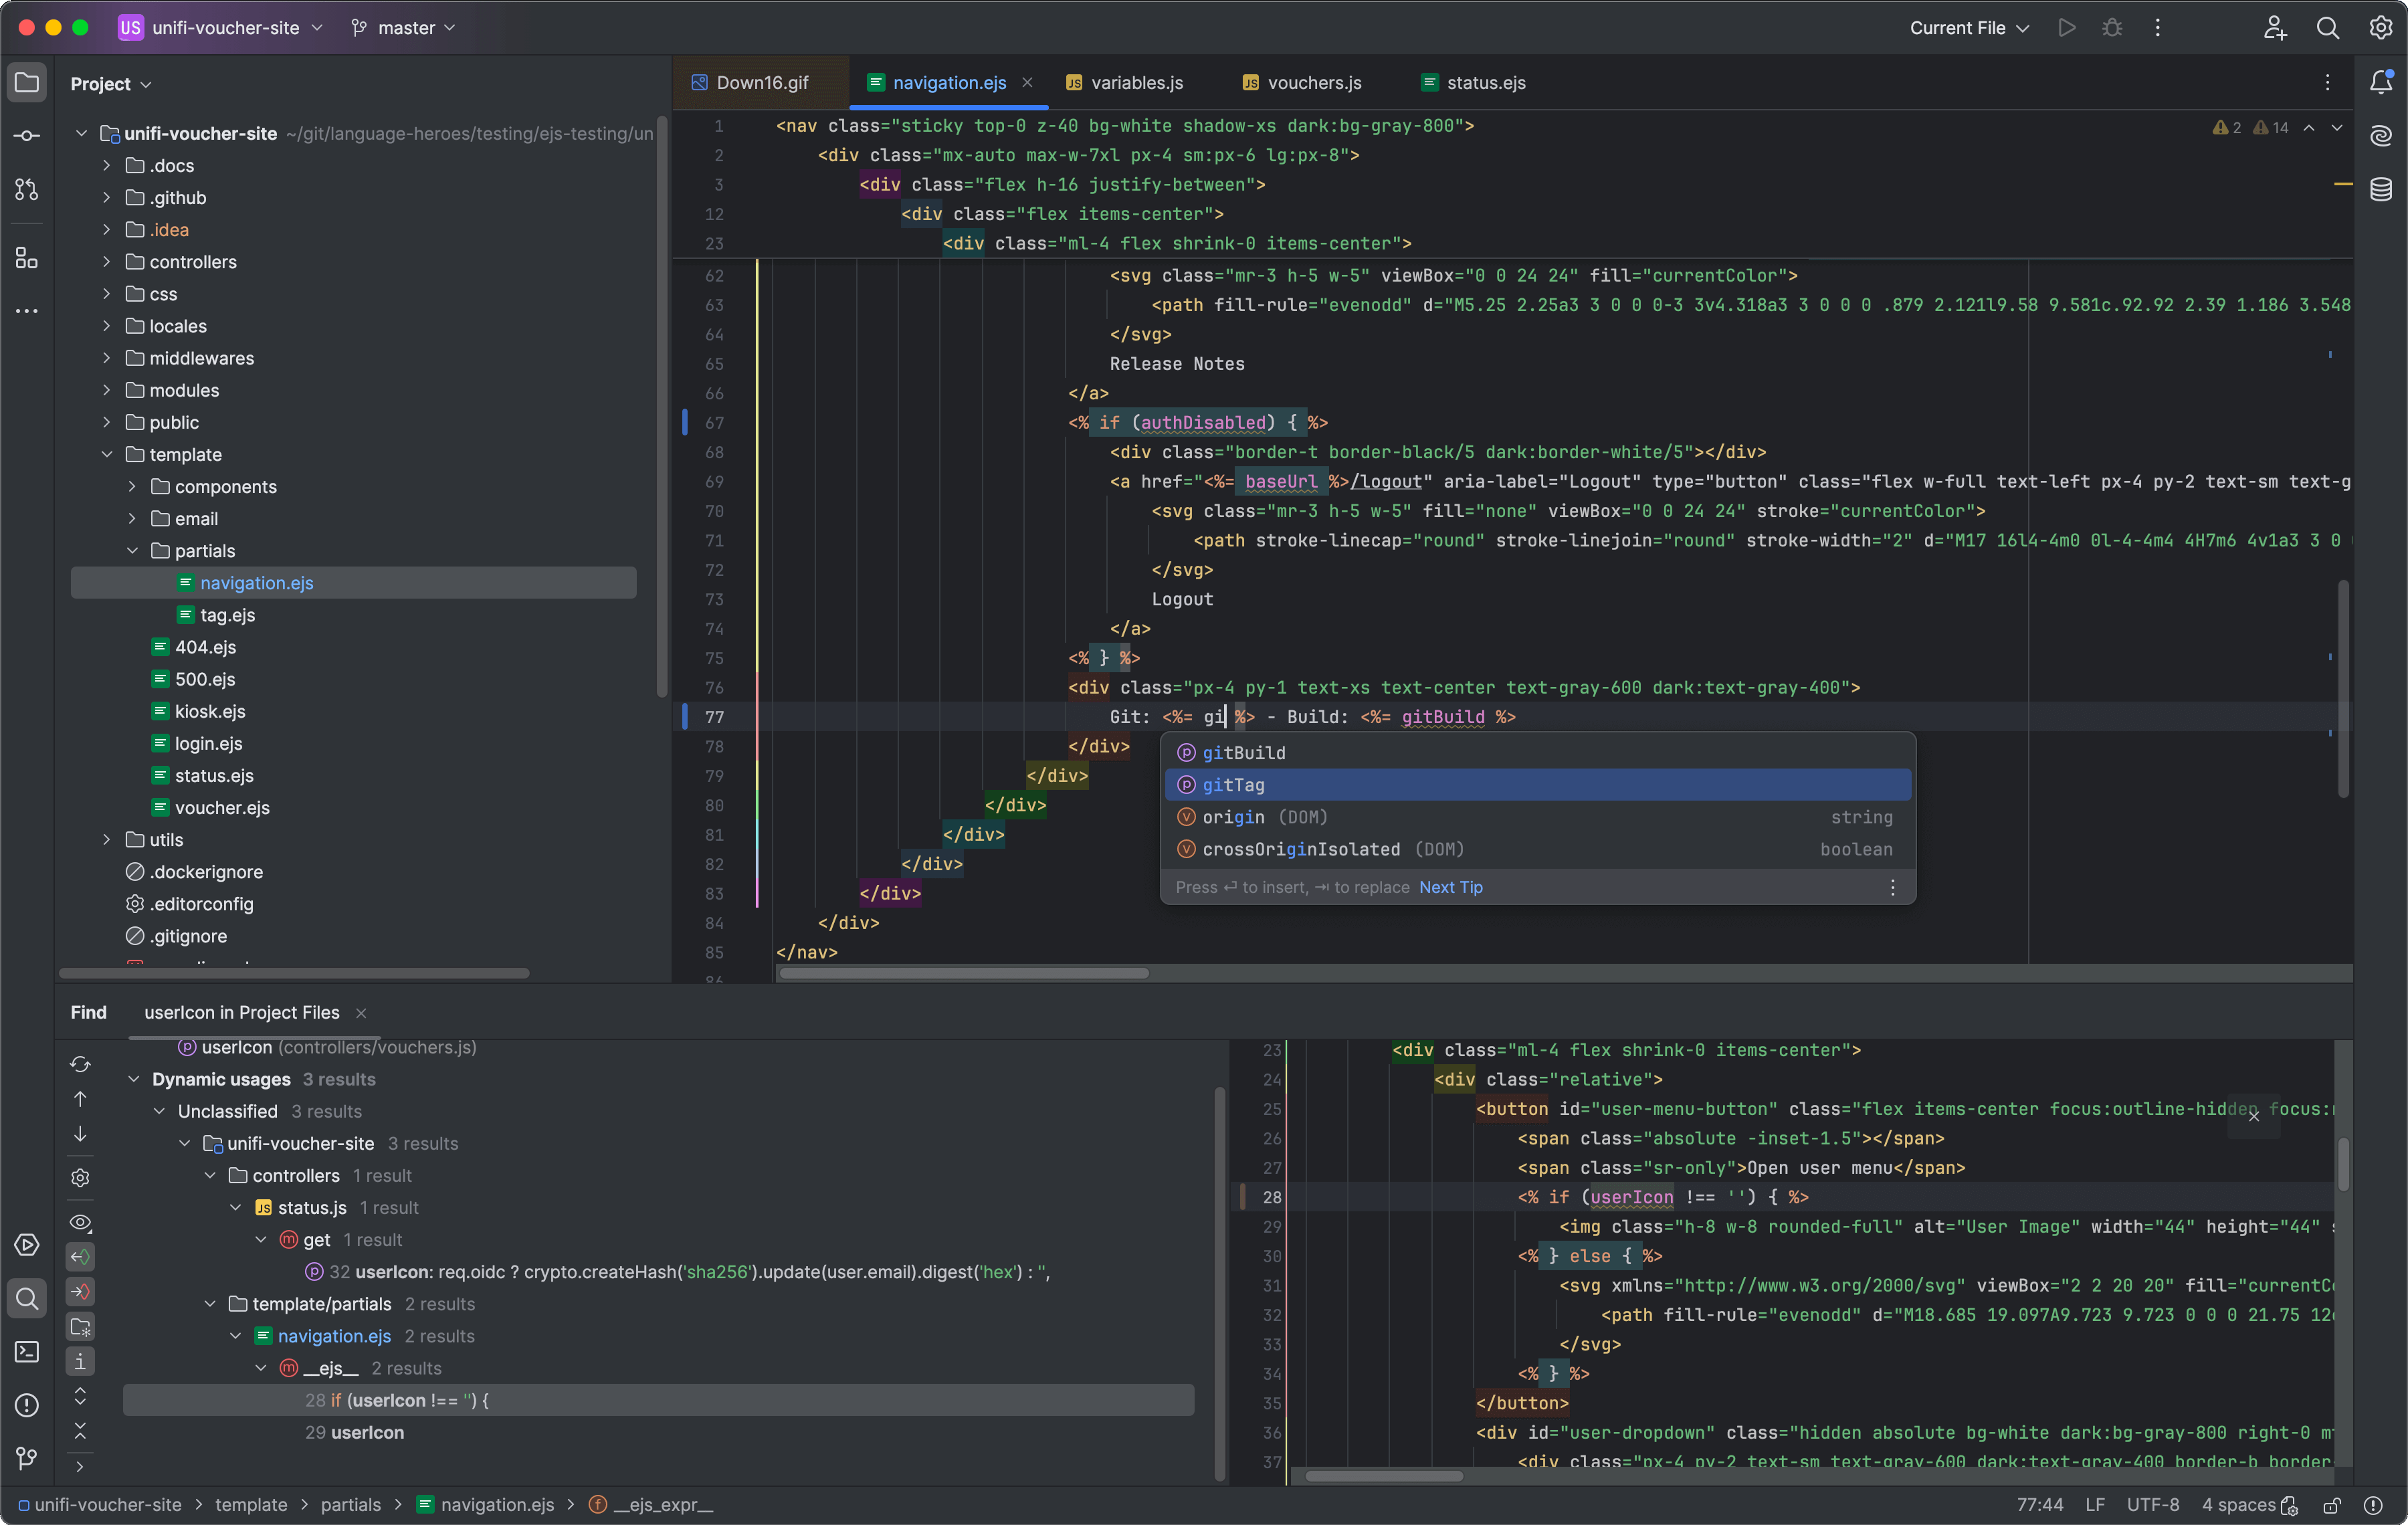Open the Git tool window
This screenshot has width=2408, height=1525.
tap(27, 1458)
